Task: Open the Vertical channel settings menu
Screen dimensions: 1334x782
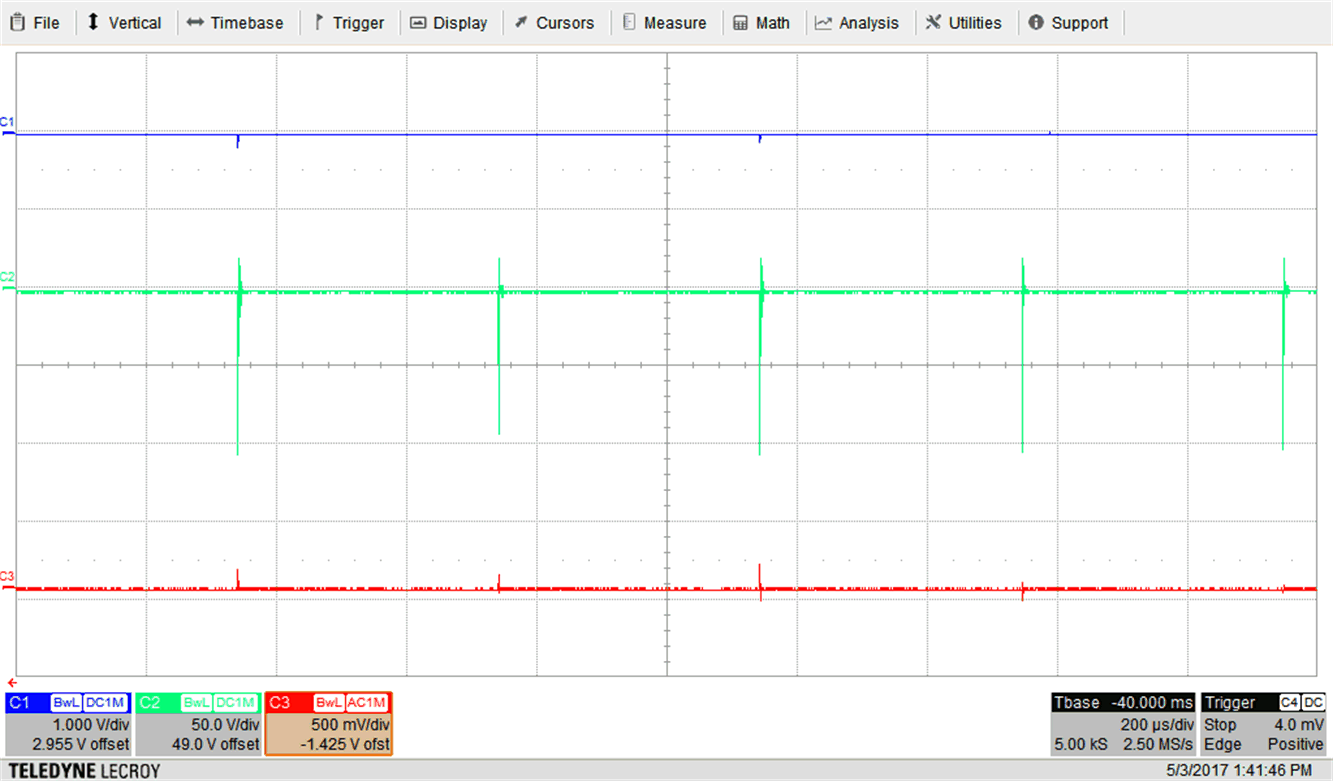Action: (x=123, y=23)
